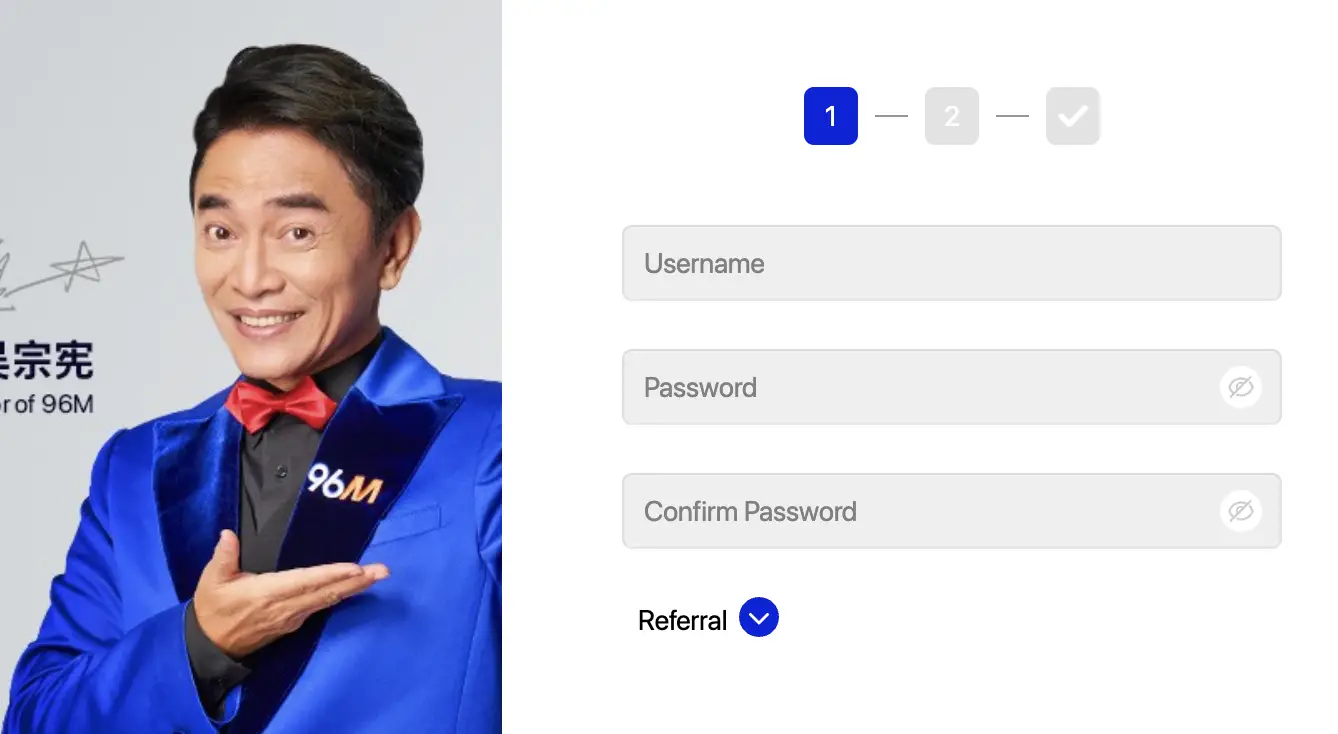Screen dimensions: 1338x734
Task: Expand the Referral section with the blue chevron
Action: coord(758,618)
